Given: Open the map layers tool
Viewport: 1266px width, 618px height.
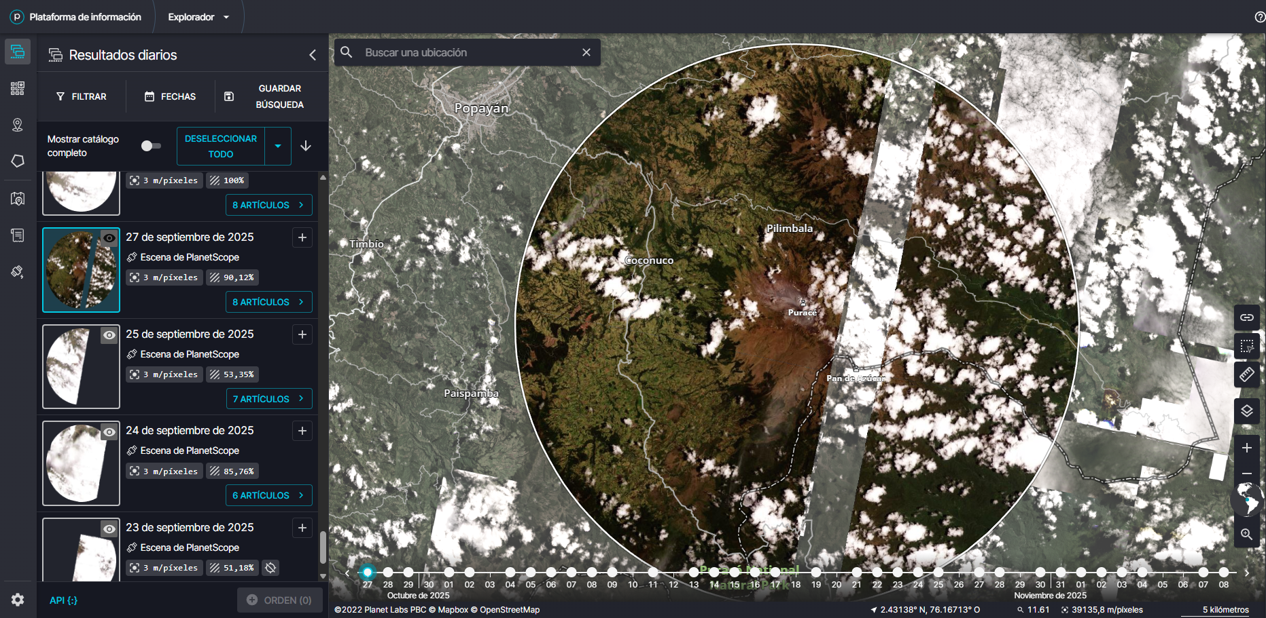Looking at the screenshot, I should tap(1246, 411).
